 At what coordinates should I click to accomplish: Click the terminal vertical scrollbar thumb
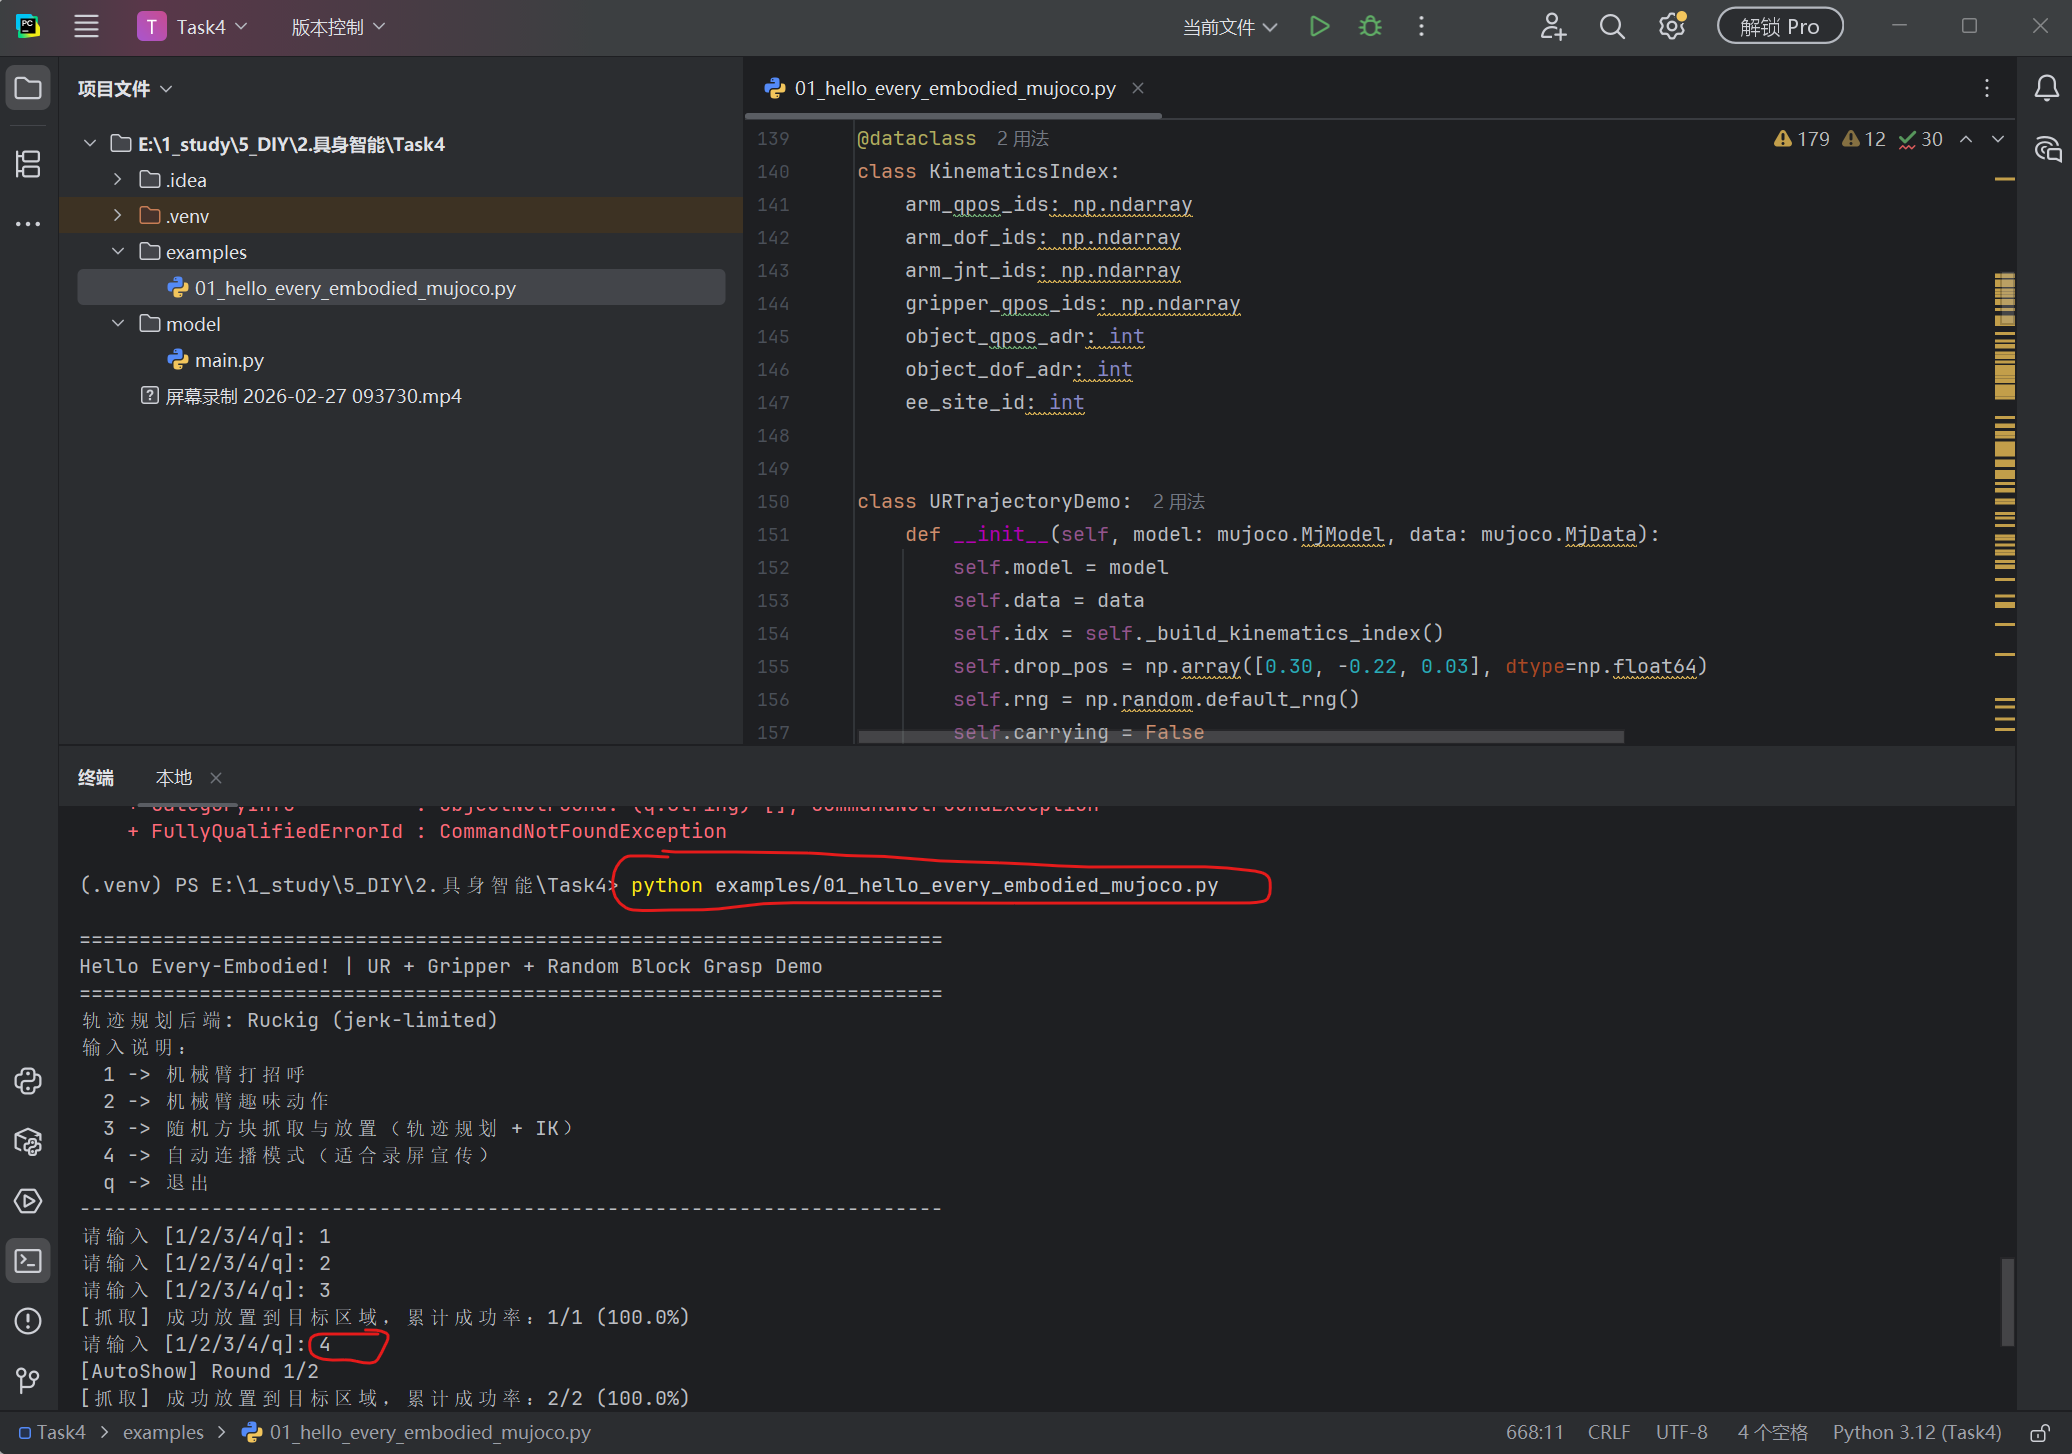coord(2006,1302)
